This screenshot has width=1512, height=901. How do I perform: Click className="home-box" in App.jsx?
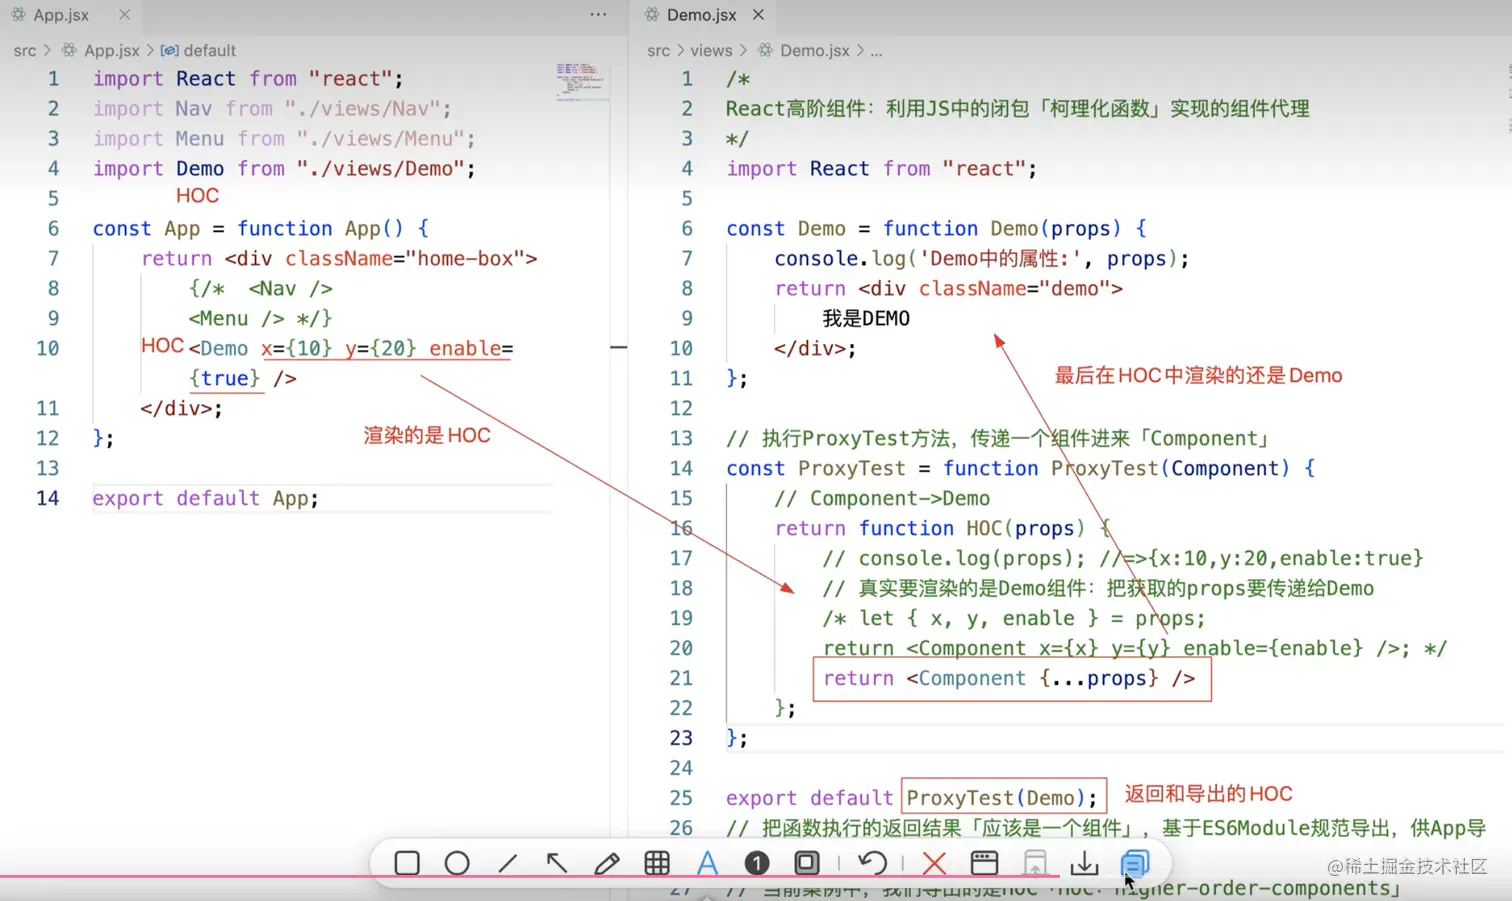tap(405, 258)
